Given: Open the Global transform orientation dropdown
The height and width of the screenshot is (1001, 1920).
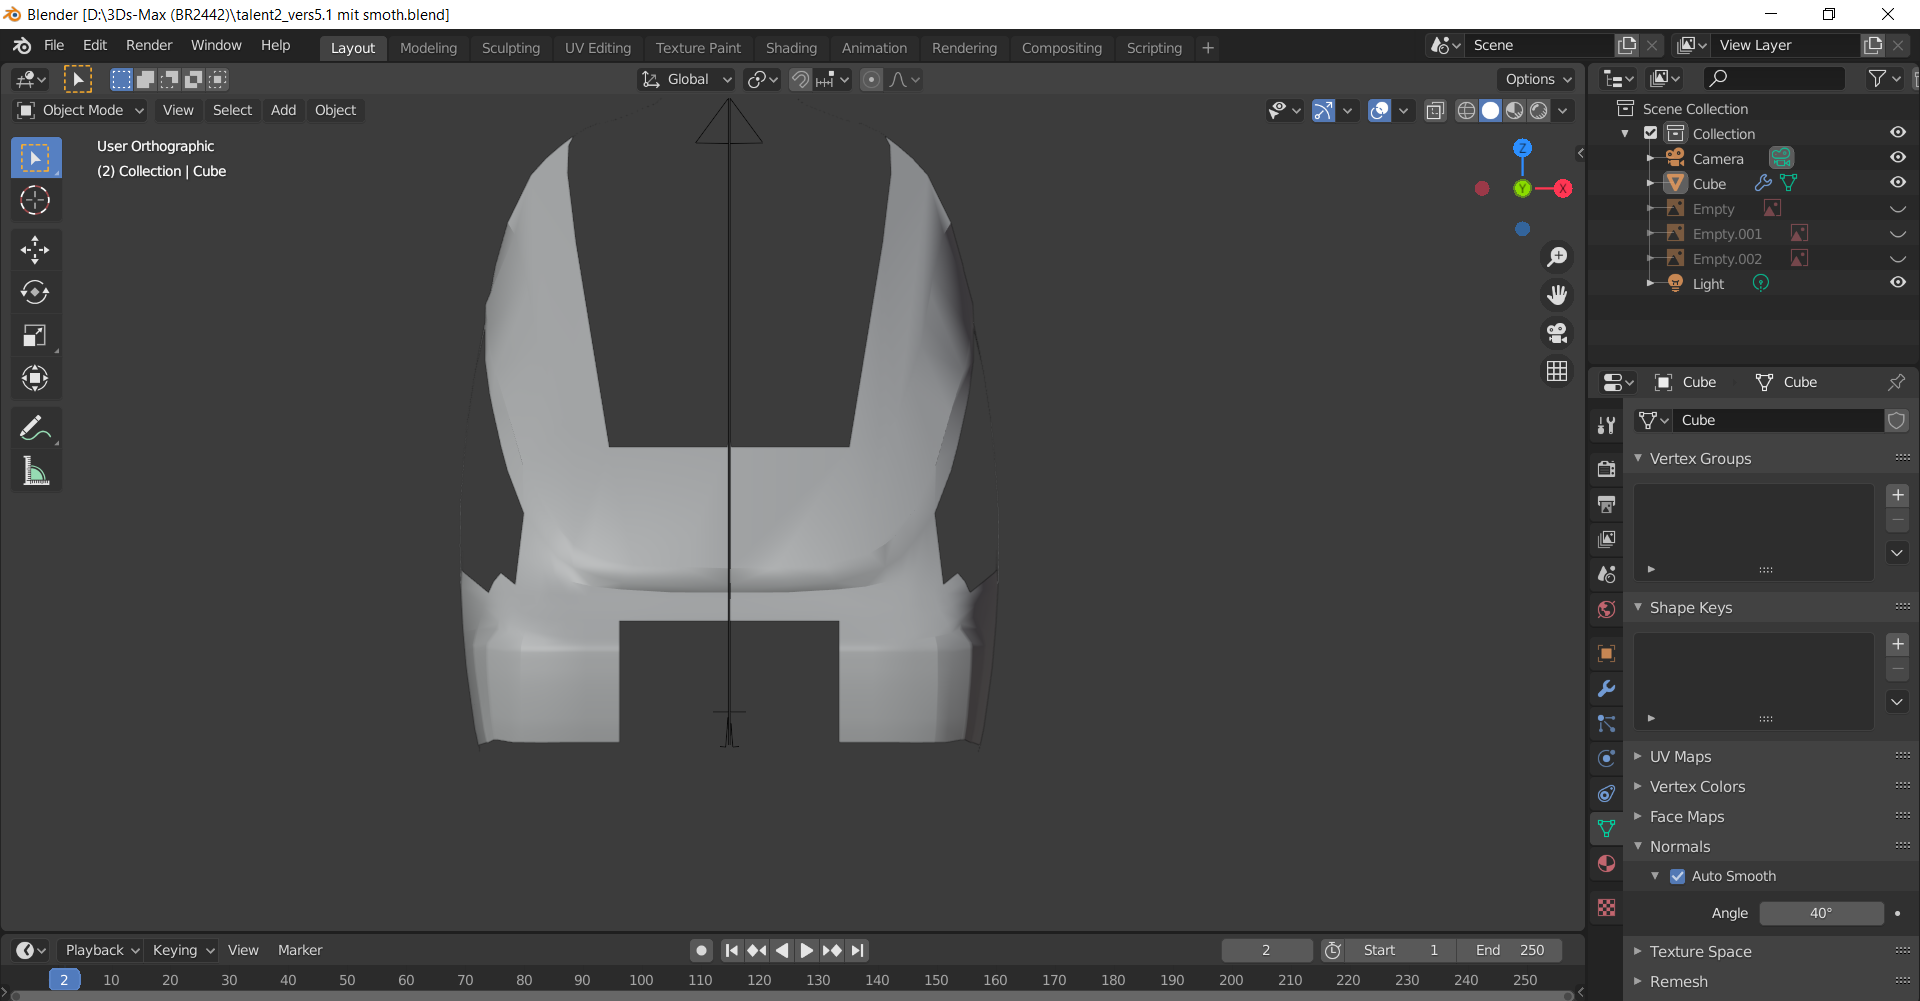Looking at the screenshot, I should pyautogui.click(x=688, y=79).
